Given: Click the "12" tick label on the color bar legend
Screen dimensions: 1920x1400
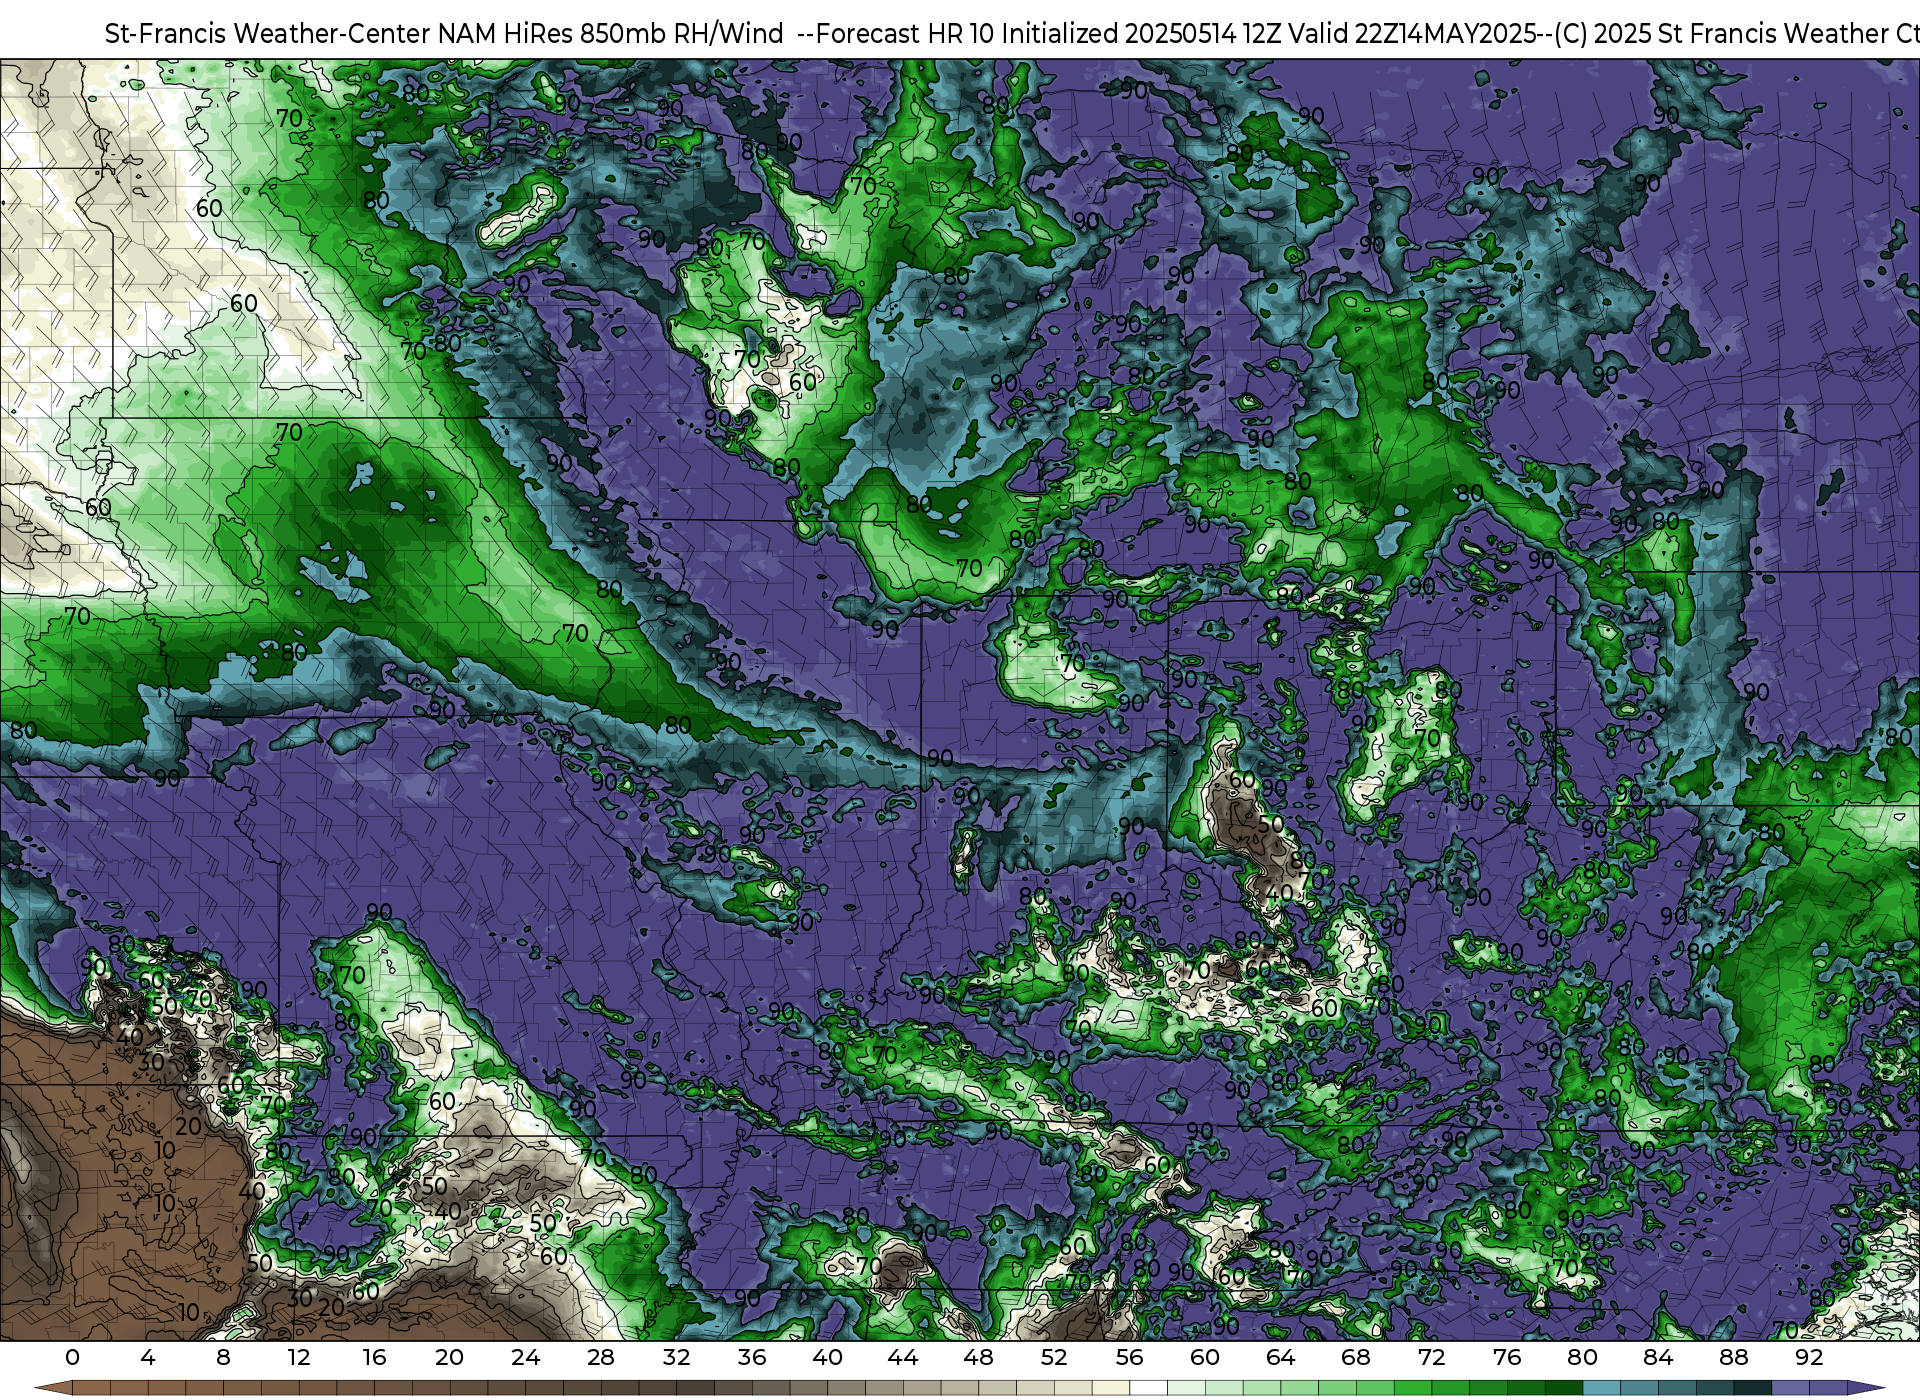Looking at the screenshot, I should pos(298,1357).
